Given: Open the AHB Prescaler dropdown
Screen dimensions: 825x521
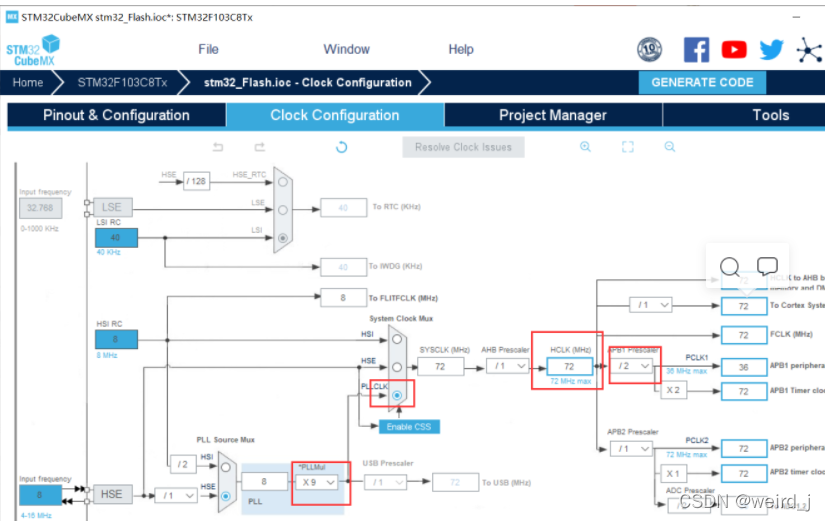Looking at the screenshot, I should (x=507, y=366).
